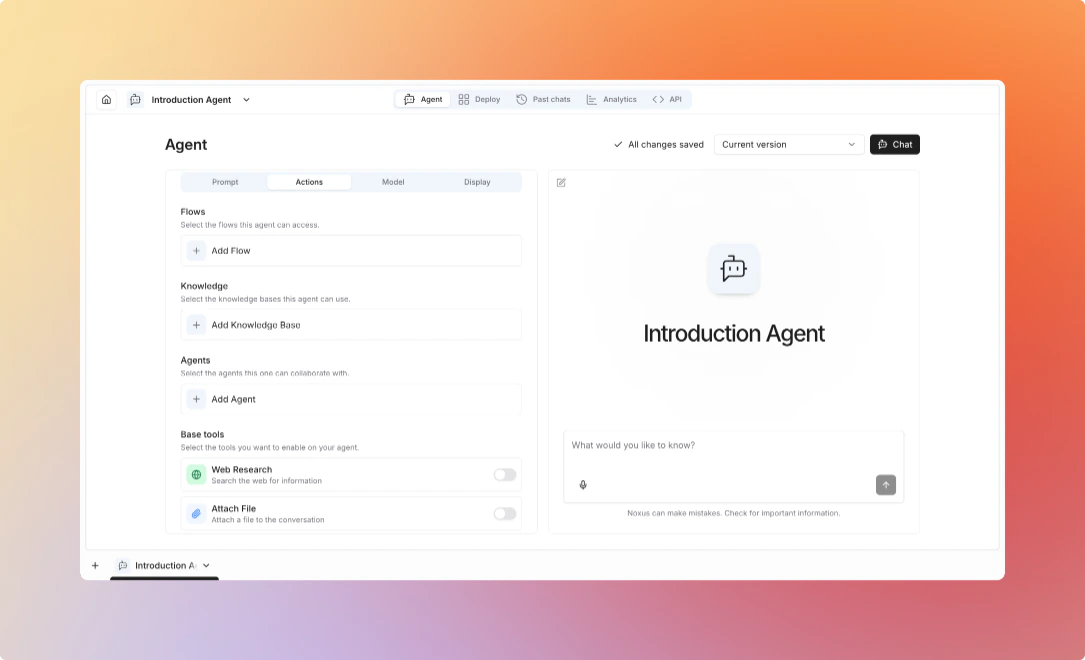Send a message with the arrow icon
The height and width of the screenshot is (660, 1085).
pos(885,484)
